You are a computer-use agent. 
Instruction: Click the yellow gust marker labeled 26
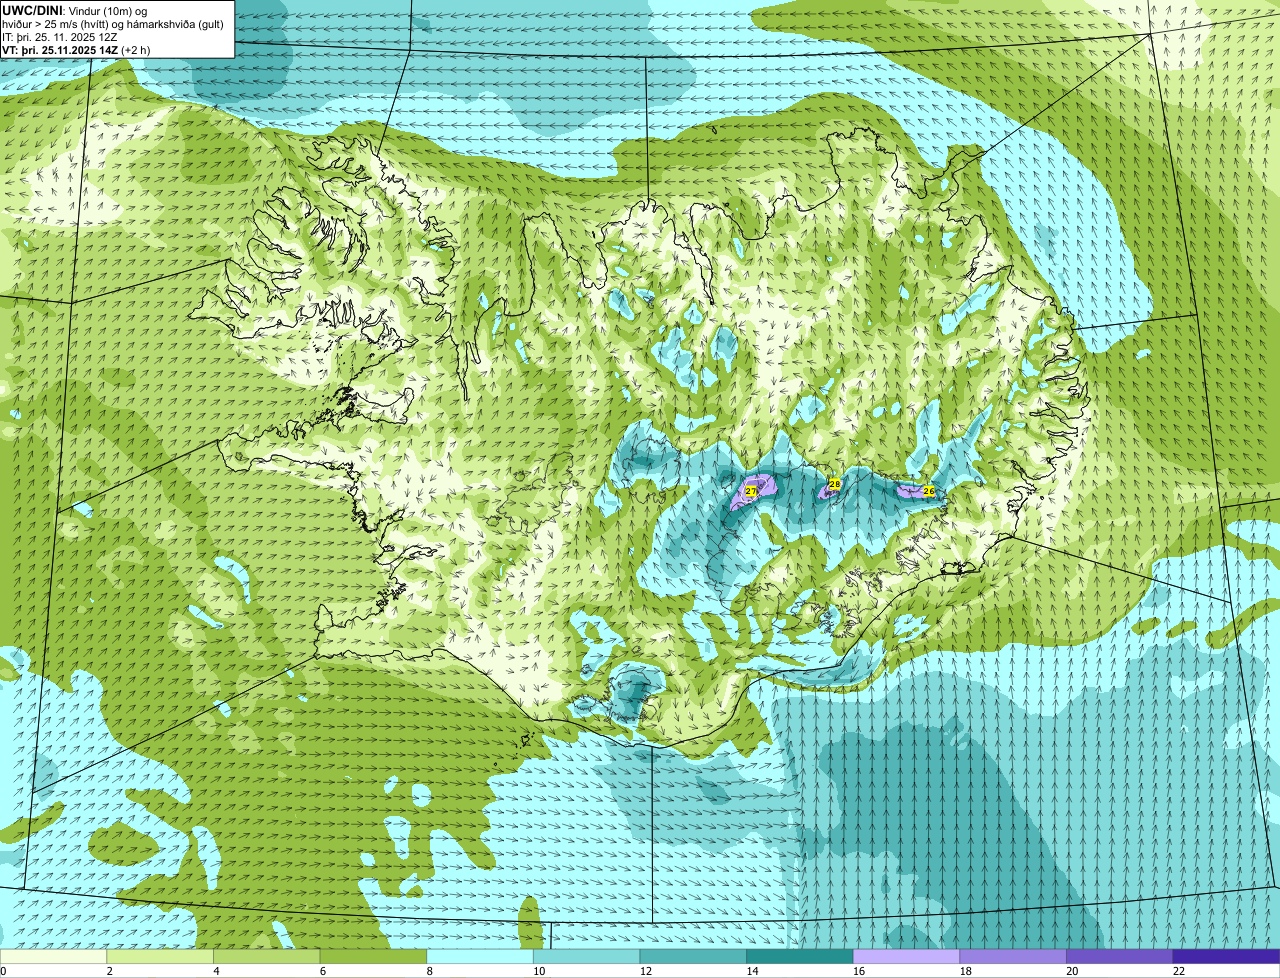click(928, 491)
